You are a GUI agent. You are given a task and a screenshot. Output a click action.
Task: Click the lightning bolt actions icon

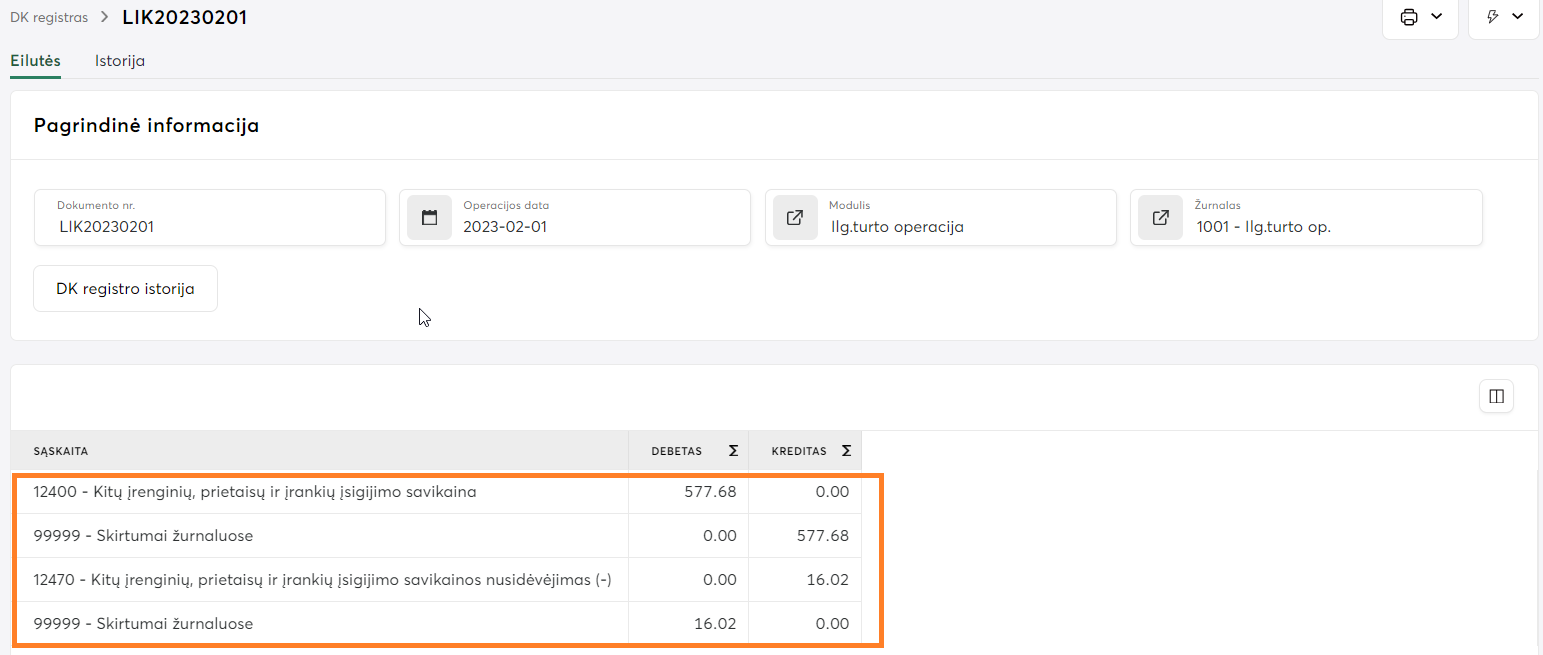coord(1493,17)
